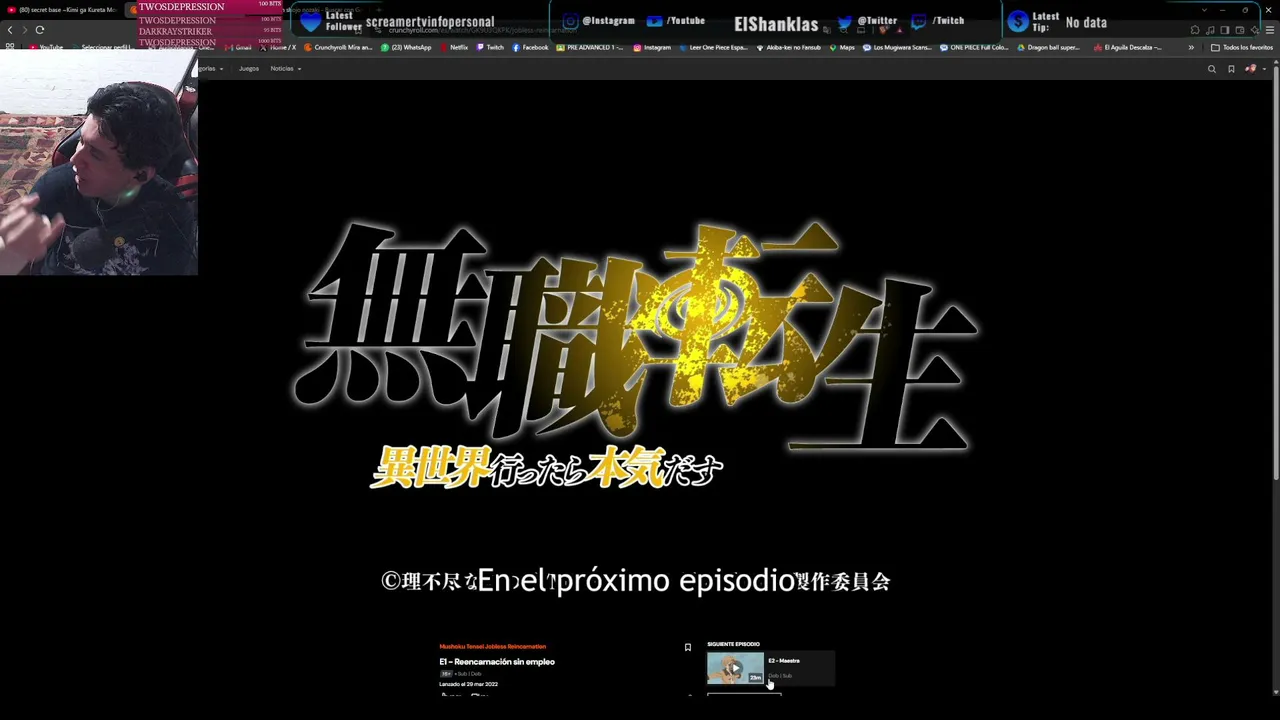Go back with the browser back arrow
Viewport: 1280px width, 720px height.
click(10, 30)
